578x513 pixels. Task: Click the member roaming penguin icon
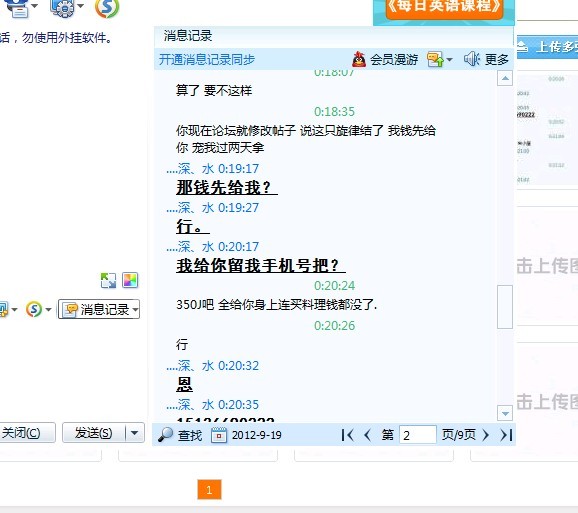coord(359,59)
